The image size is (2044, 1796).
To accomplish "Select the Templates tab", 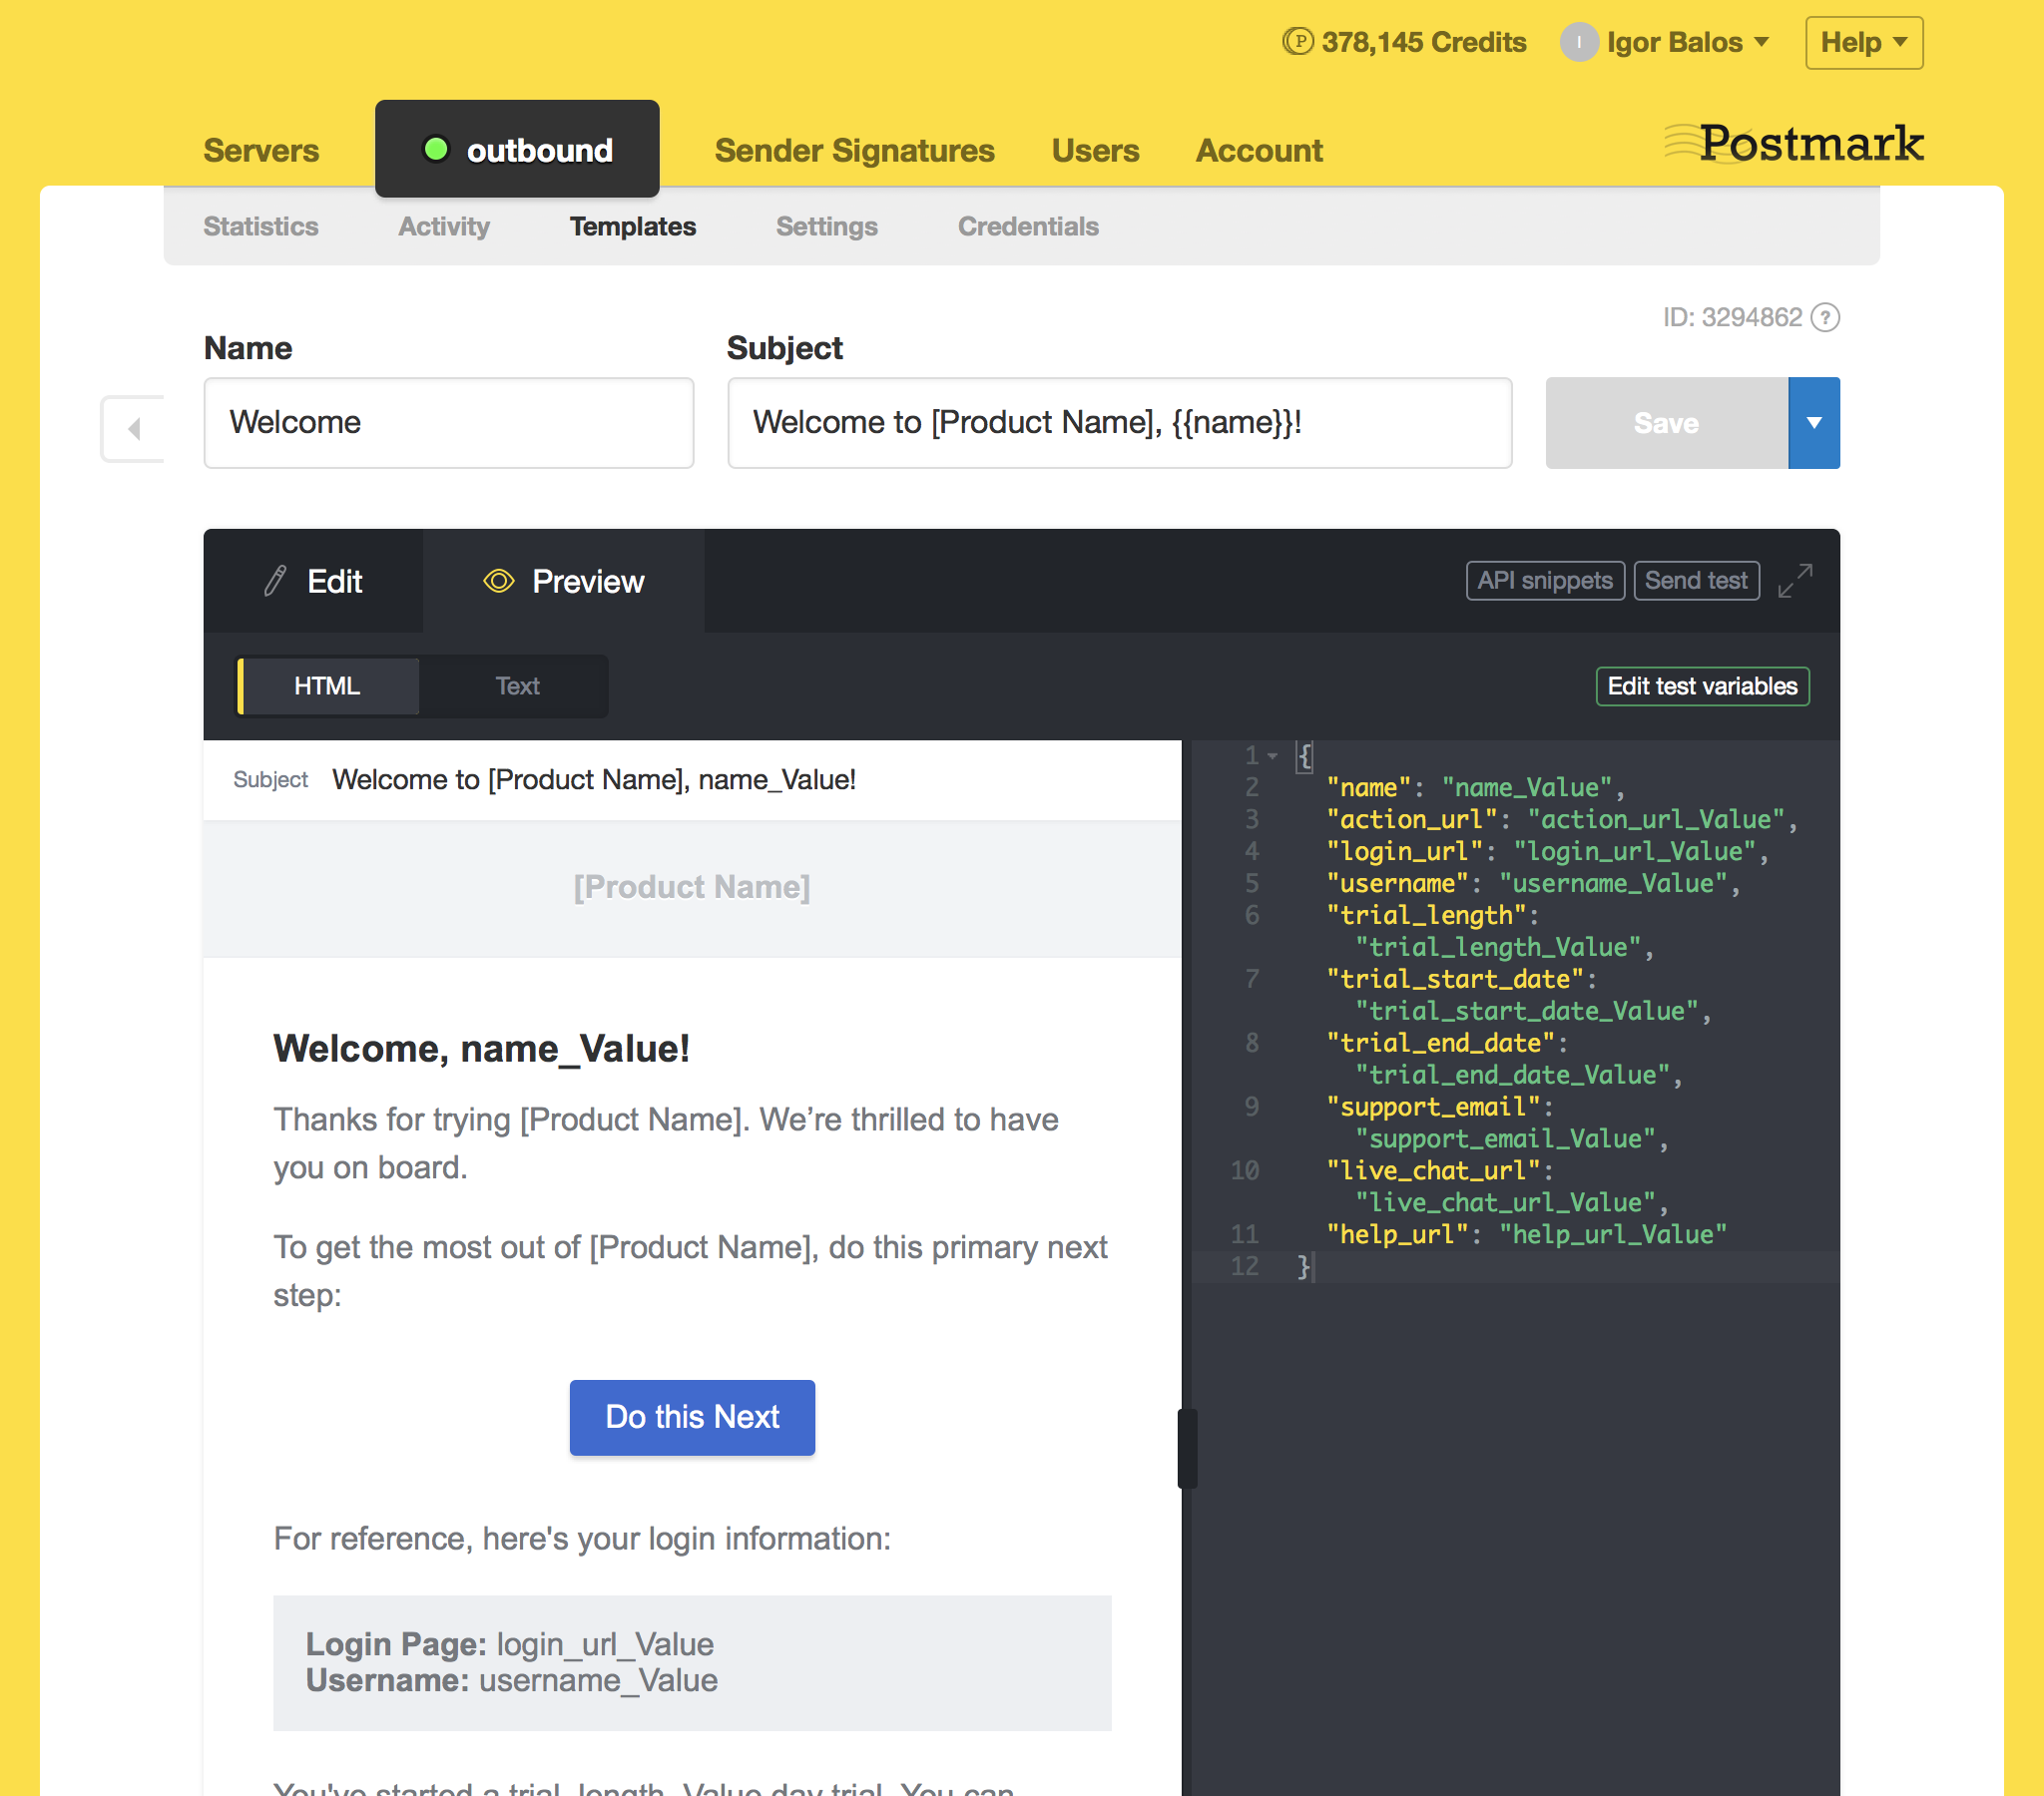I will point(633,225).
